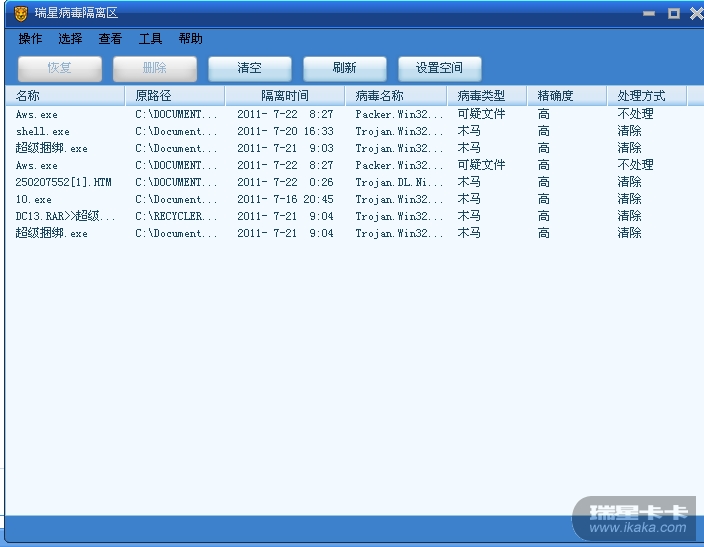
Task: Close the quarantine window
Action: click(x=697, y=13)
